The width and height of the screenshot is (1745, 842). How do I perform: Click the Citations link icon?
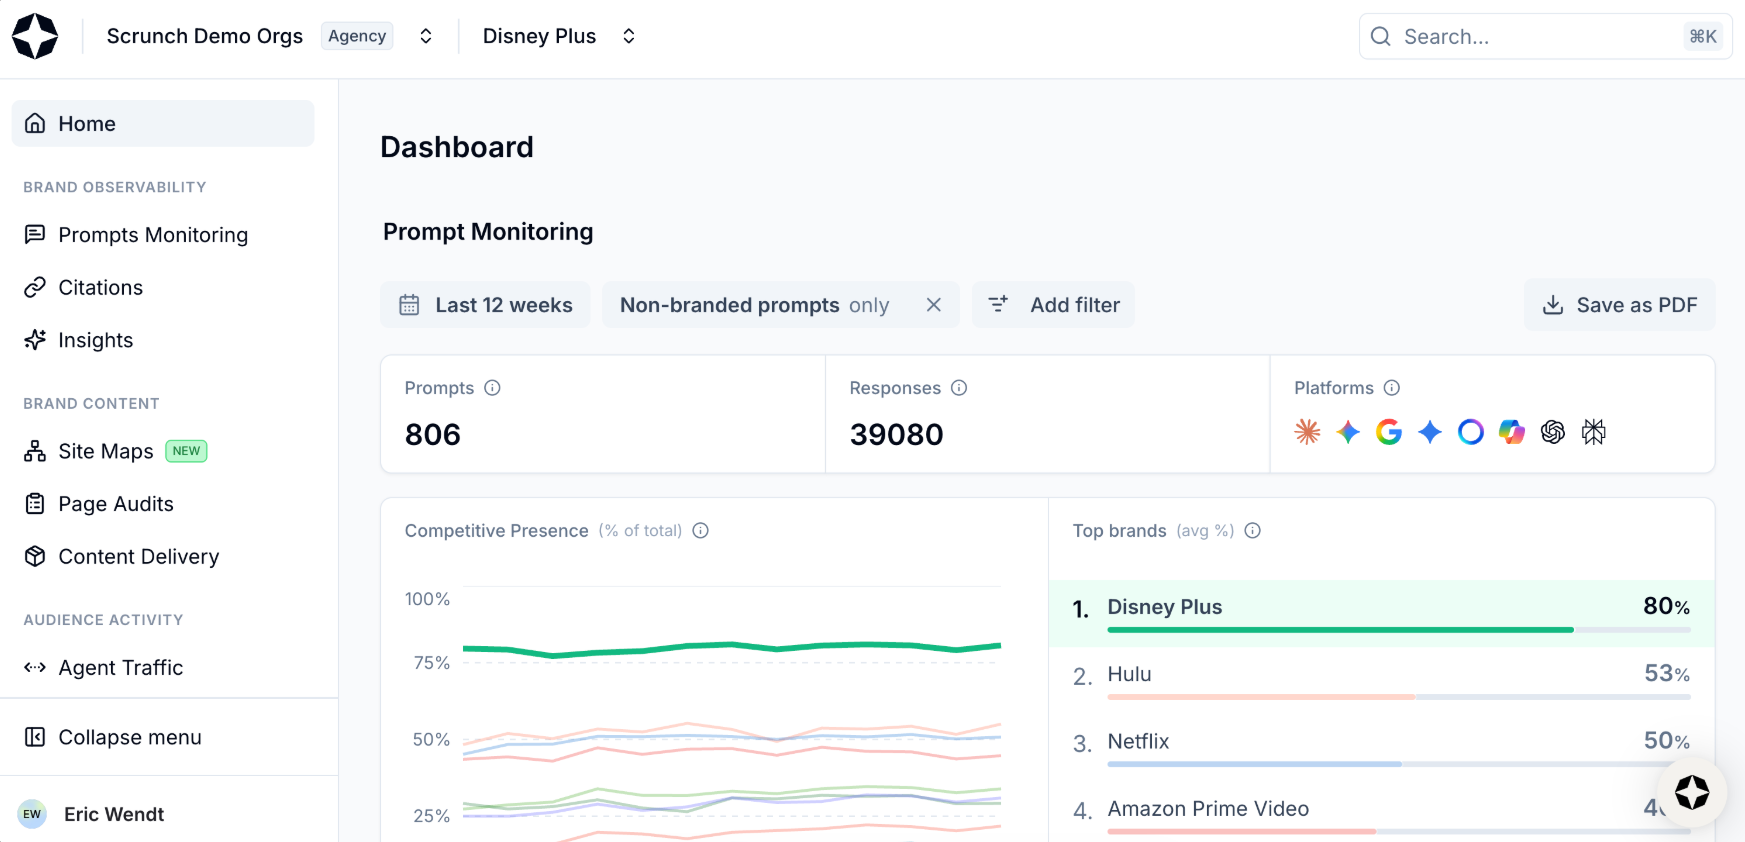point(35,287)
